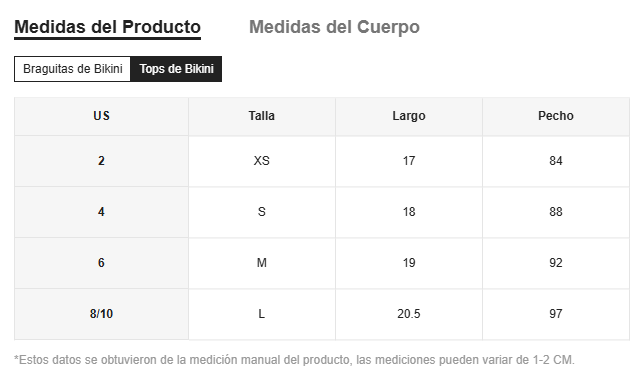Select the US size 8/10 row label
The width and height of the screenshot is (643, 379).
pyautogui.click(x=101, y=314)
